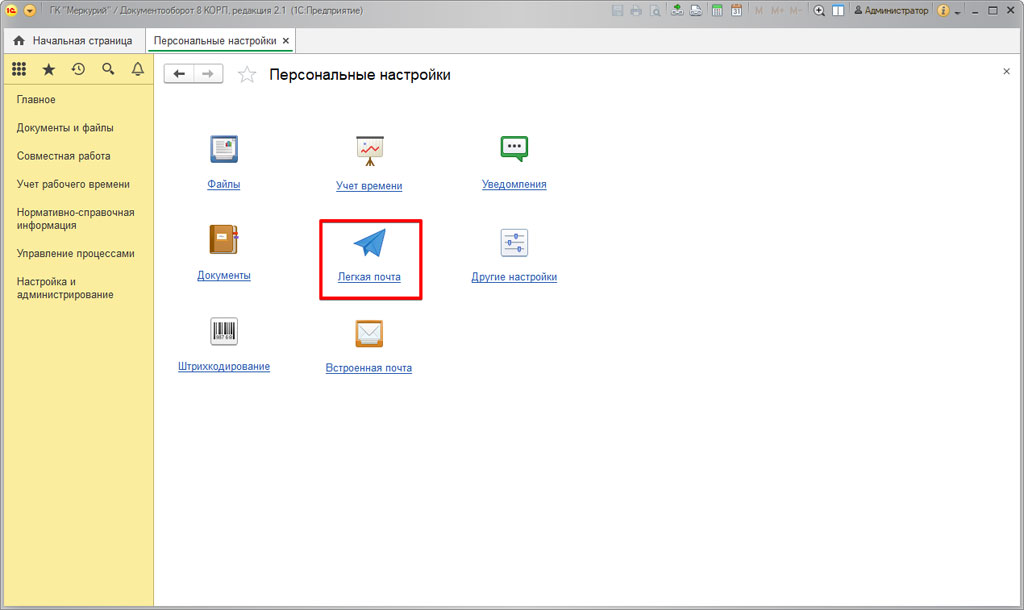This screenshot has height=610, width=1024.
Task: Open notifications bell in sidebar toolbar
Action: (138, 69)
